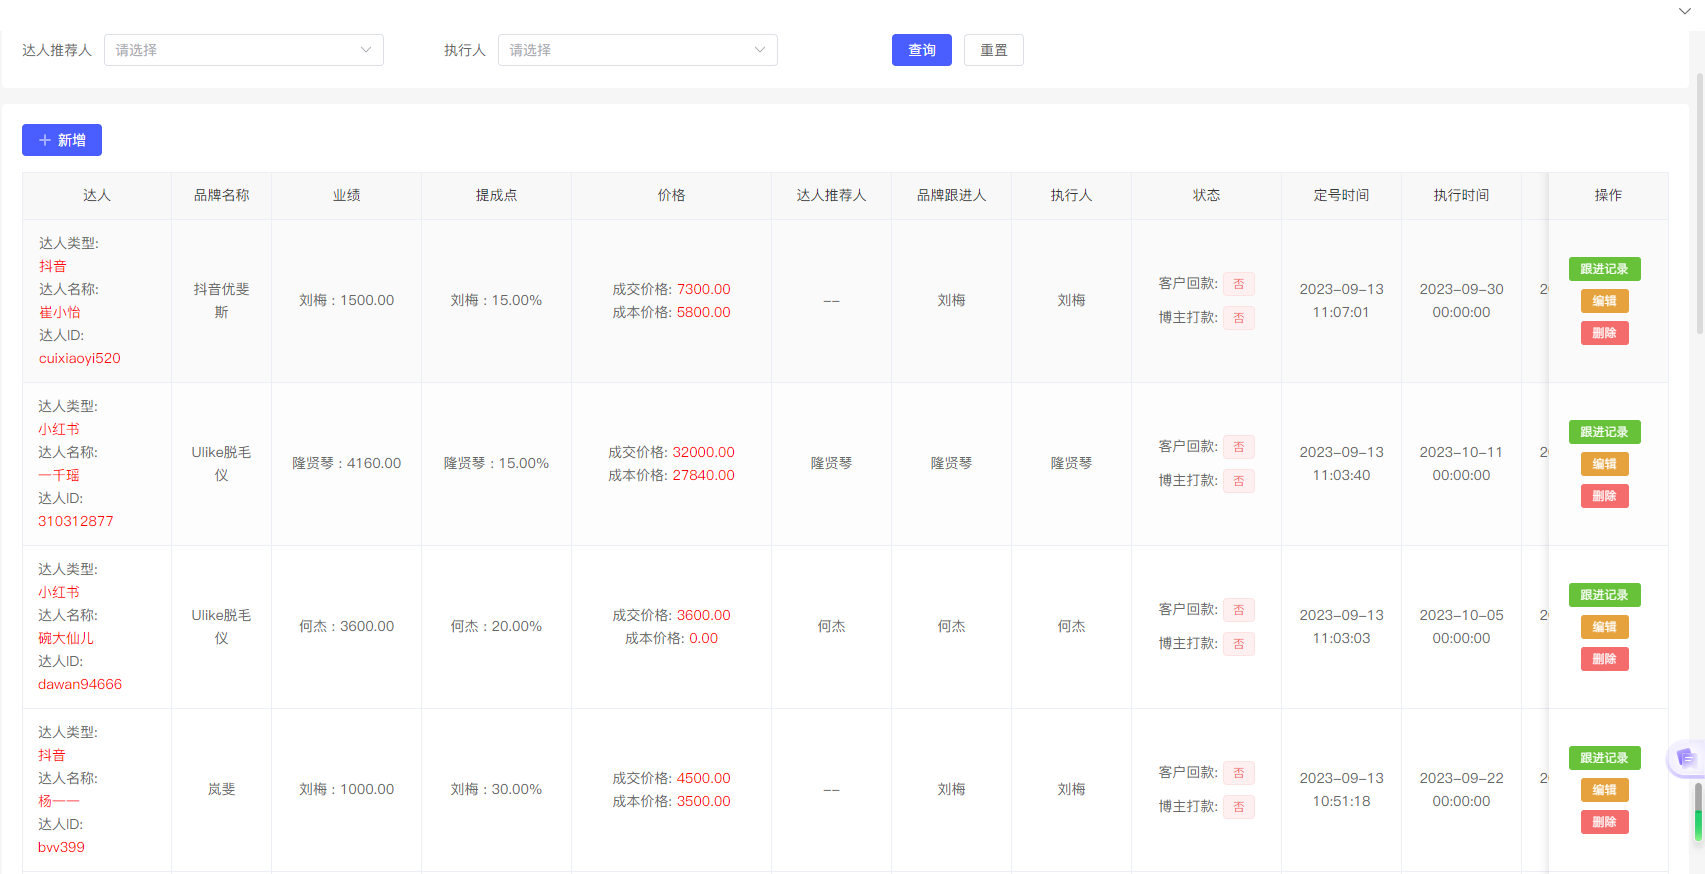Click the 客户回款 否 tag for 碗大仙儿
Viewport: 1705px width, 874px height.
tap(1238, 610)
